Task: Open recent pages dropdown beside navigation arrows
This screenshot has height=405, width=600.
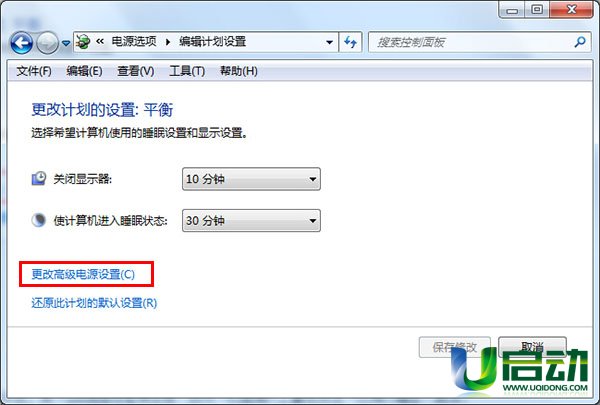Action: point(66,43)
